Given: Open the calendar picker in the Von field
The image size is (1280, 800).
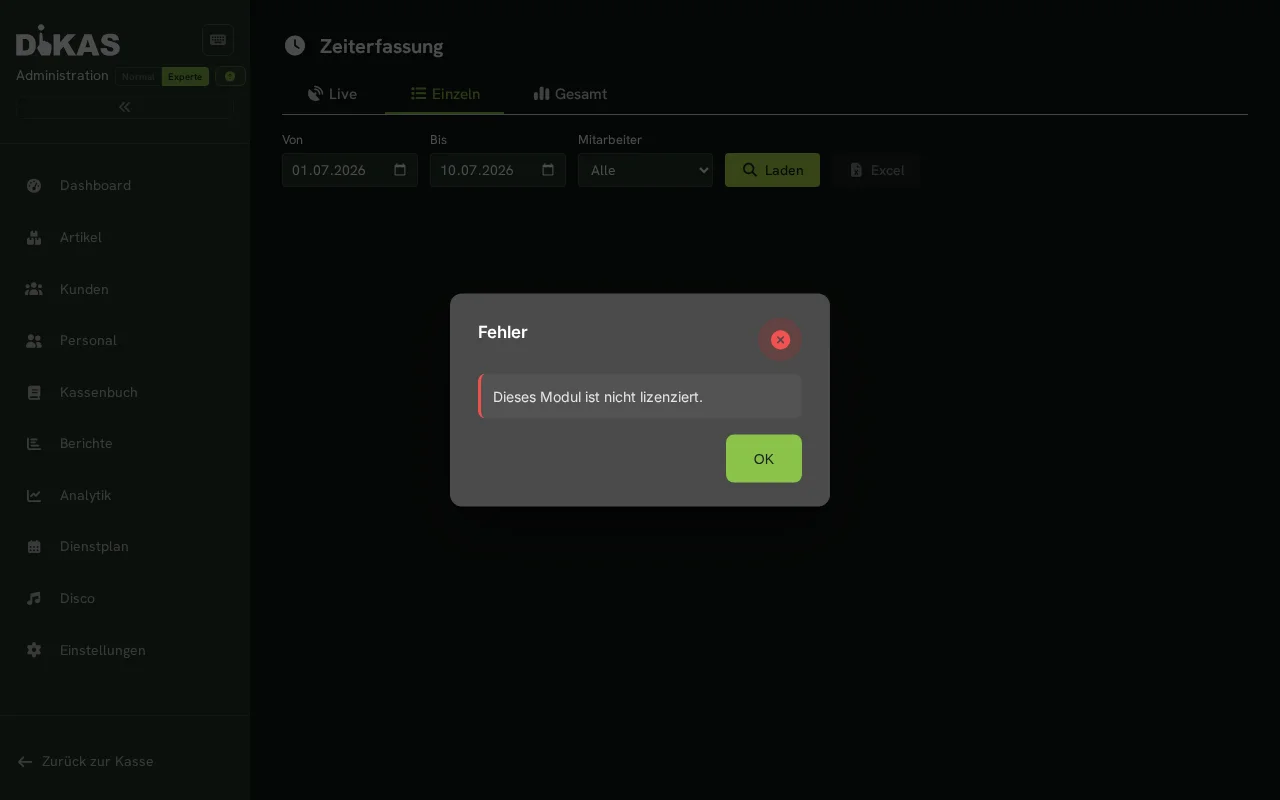Looking at the screenshot, I should point(400,170).
